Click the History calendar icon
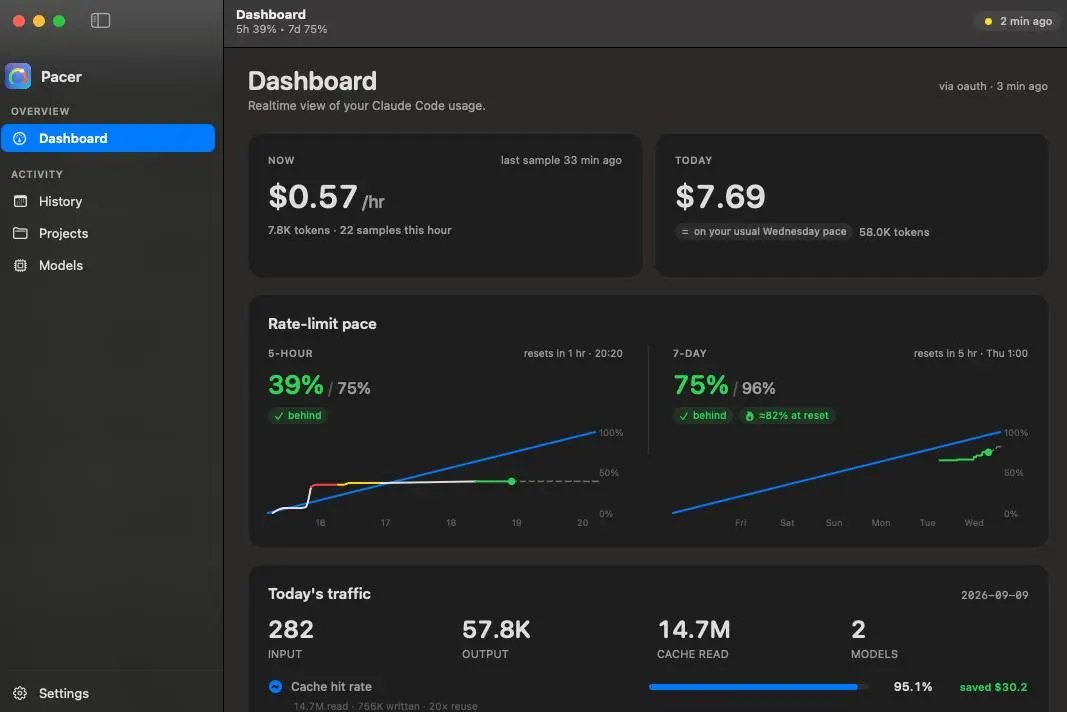 (x=20, y=201)
